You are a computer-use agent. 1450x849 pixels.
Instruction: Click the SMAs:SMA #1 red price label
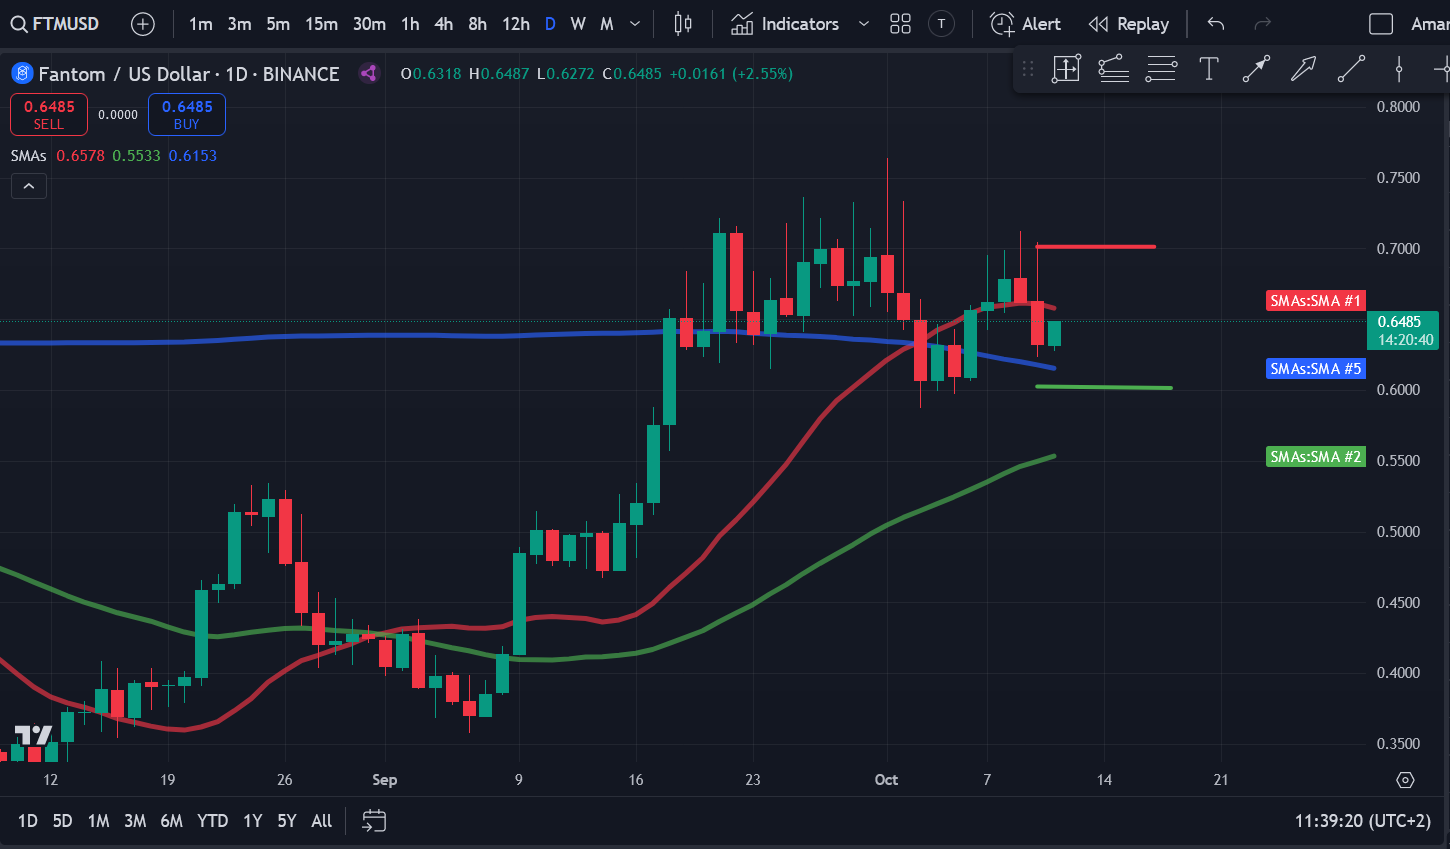[1315, 301]
